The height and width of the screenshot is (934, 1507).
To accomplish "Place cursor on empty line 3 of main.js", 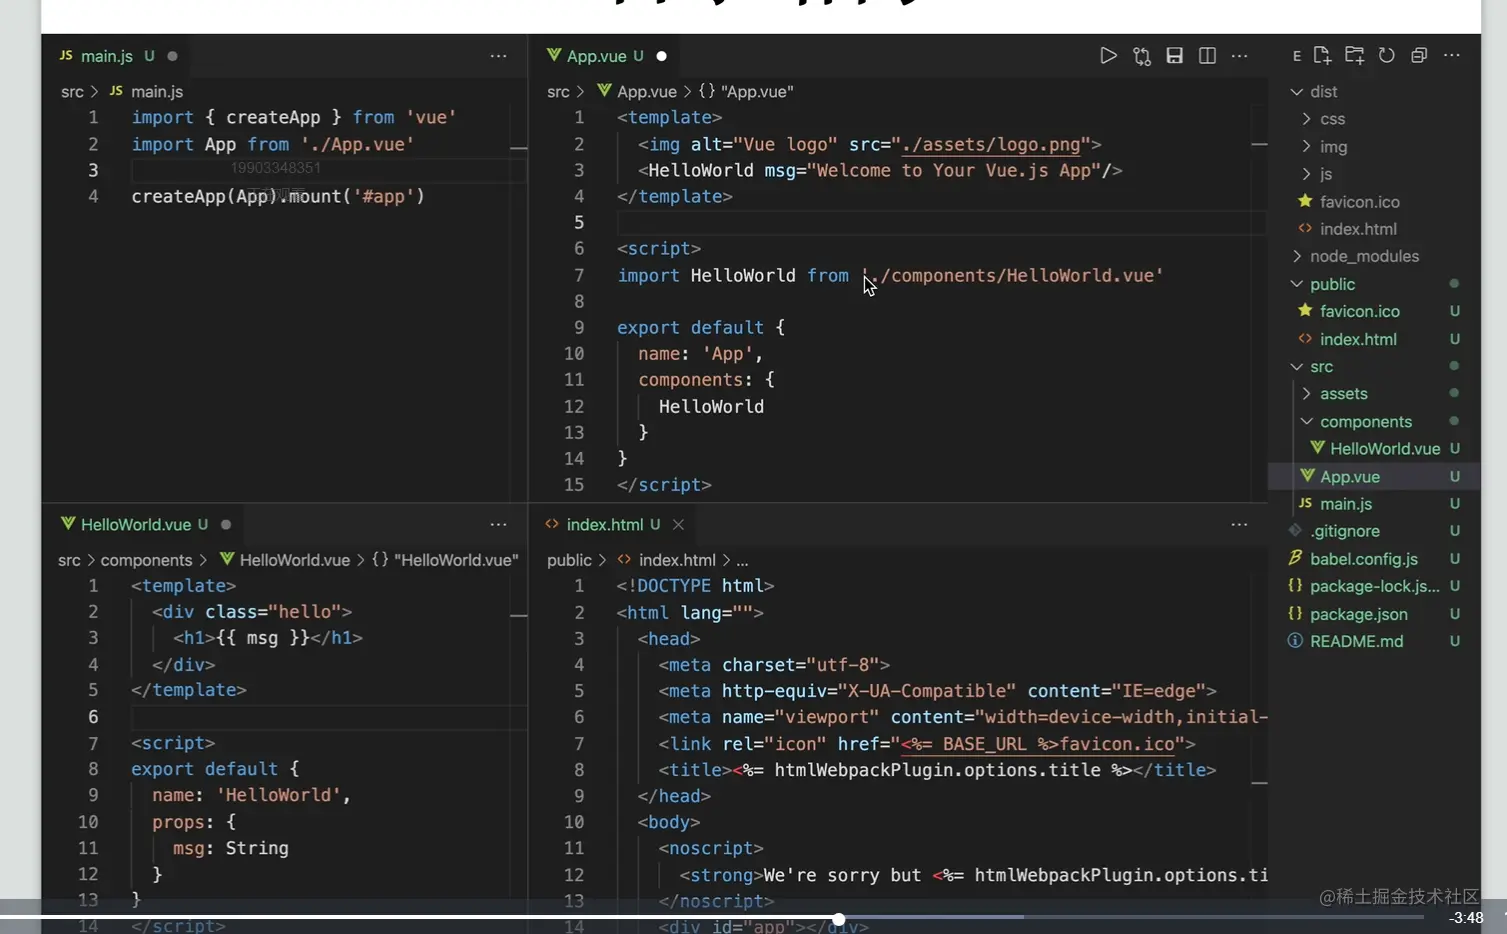I will tap(328, 170).
